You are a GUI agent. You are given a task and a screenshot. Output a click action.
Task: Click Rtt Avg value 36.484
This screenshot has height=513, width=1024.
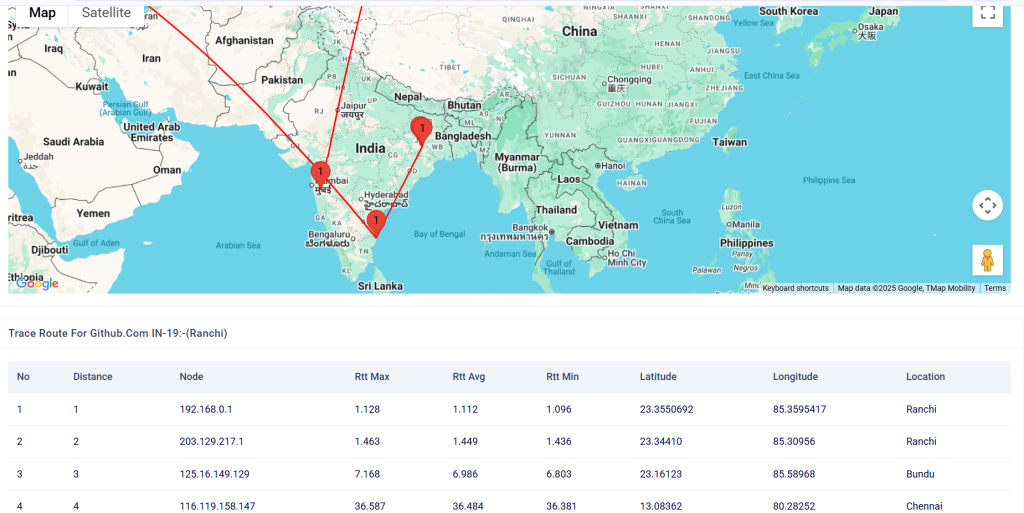pyautogui.click(x=468, y=506)
